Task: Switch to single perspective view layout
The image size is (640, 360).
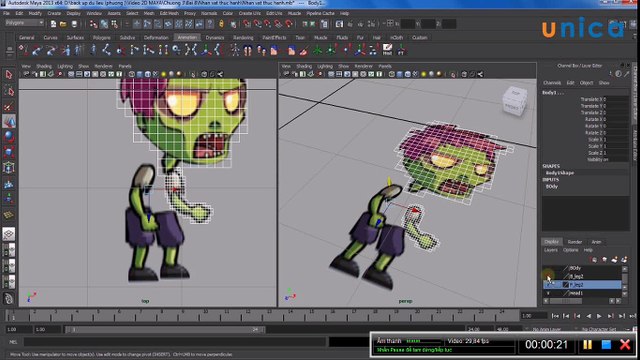Action: [x=9, y=234]
